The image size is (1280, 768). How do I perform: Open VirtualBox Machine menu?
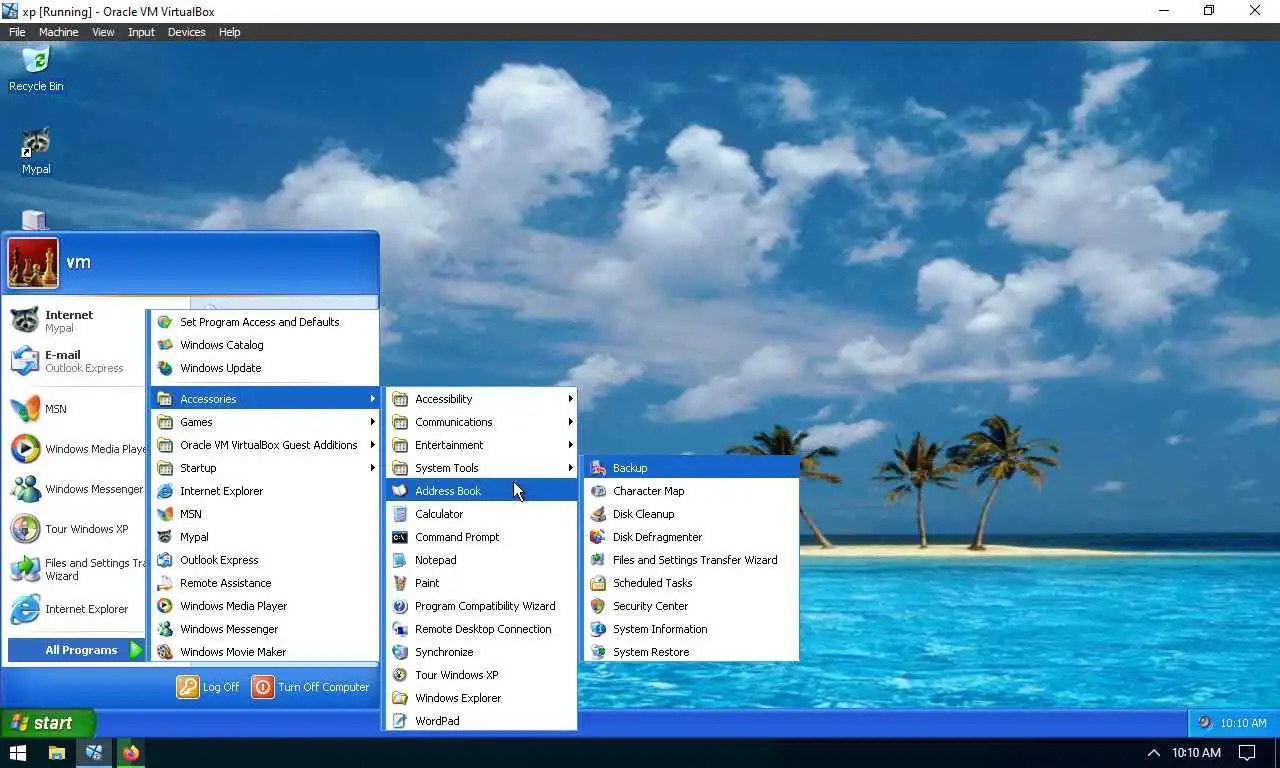(58, 32)
